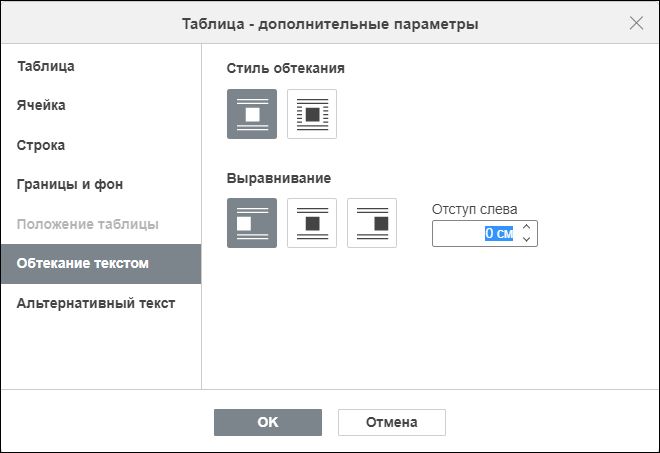Screen dimensions: 660x453
Task: Click the Выравнивание heading
Action: 279,178
